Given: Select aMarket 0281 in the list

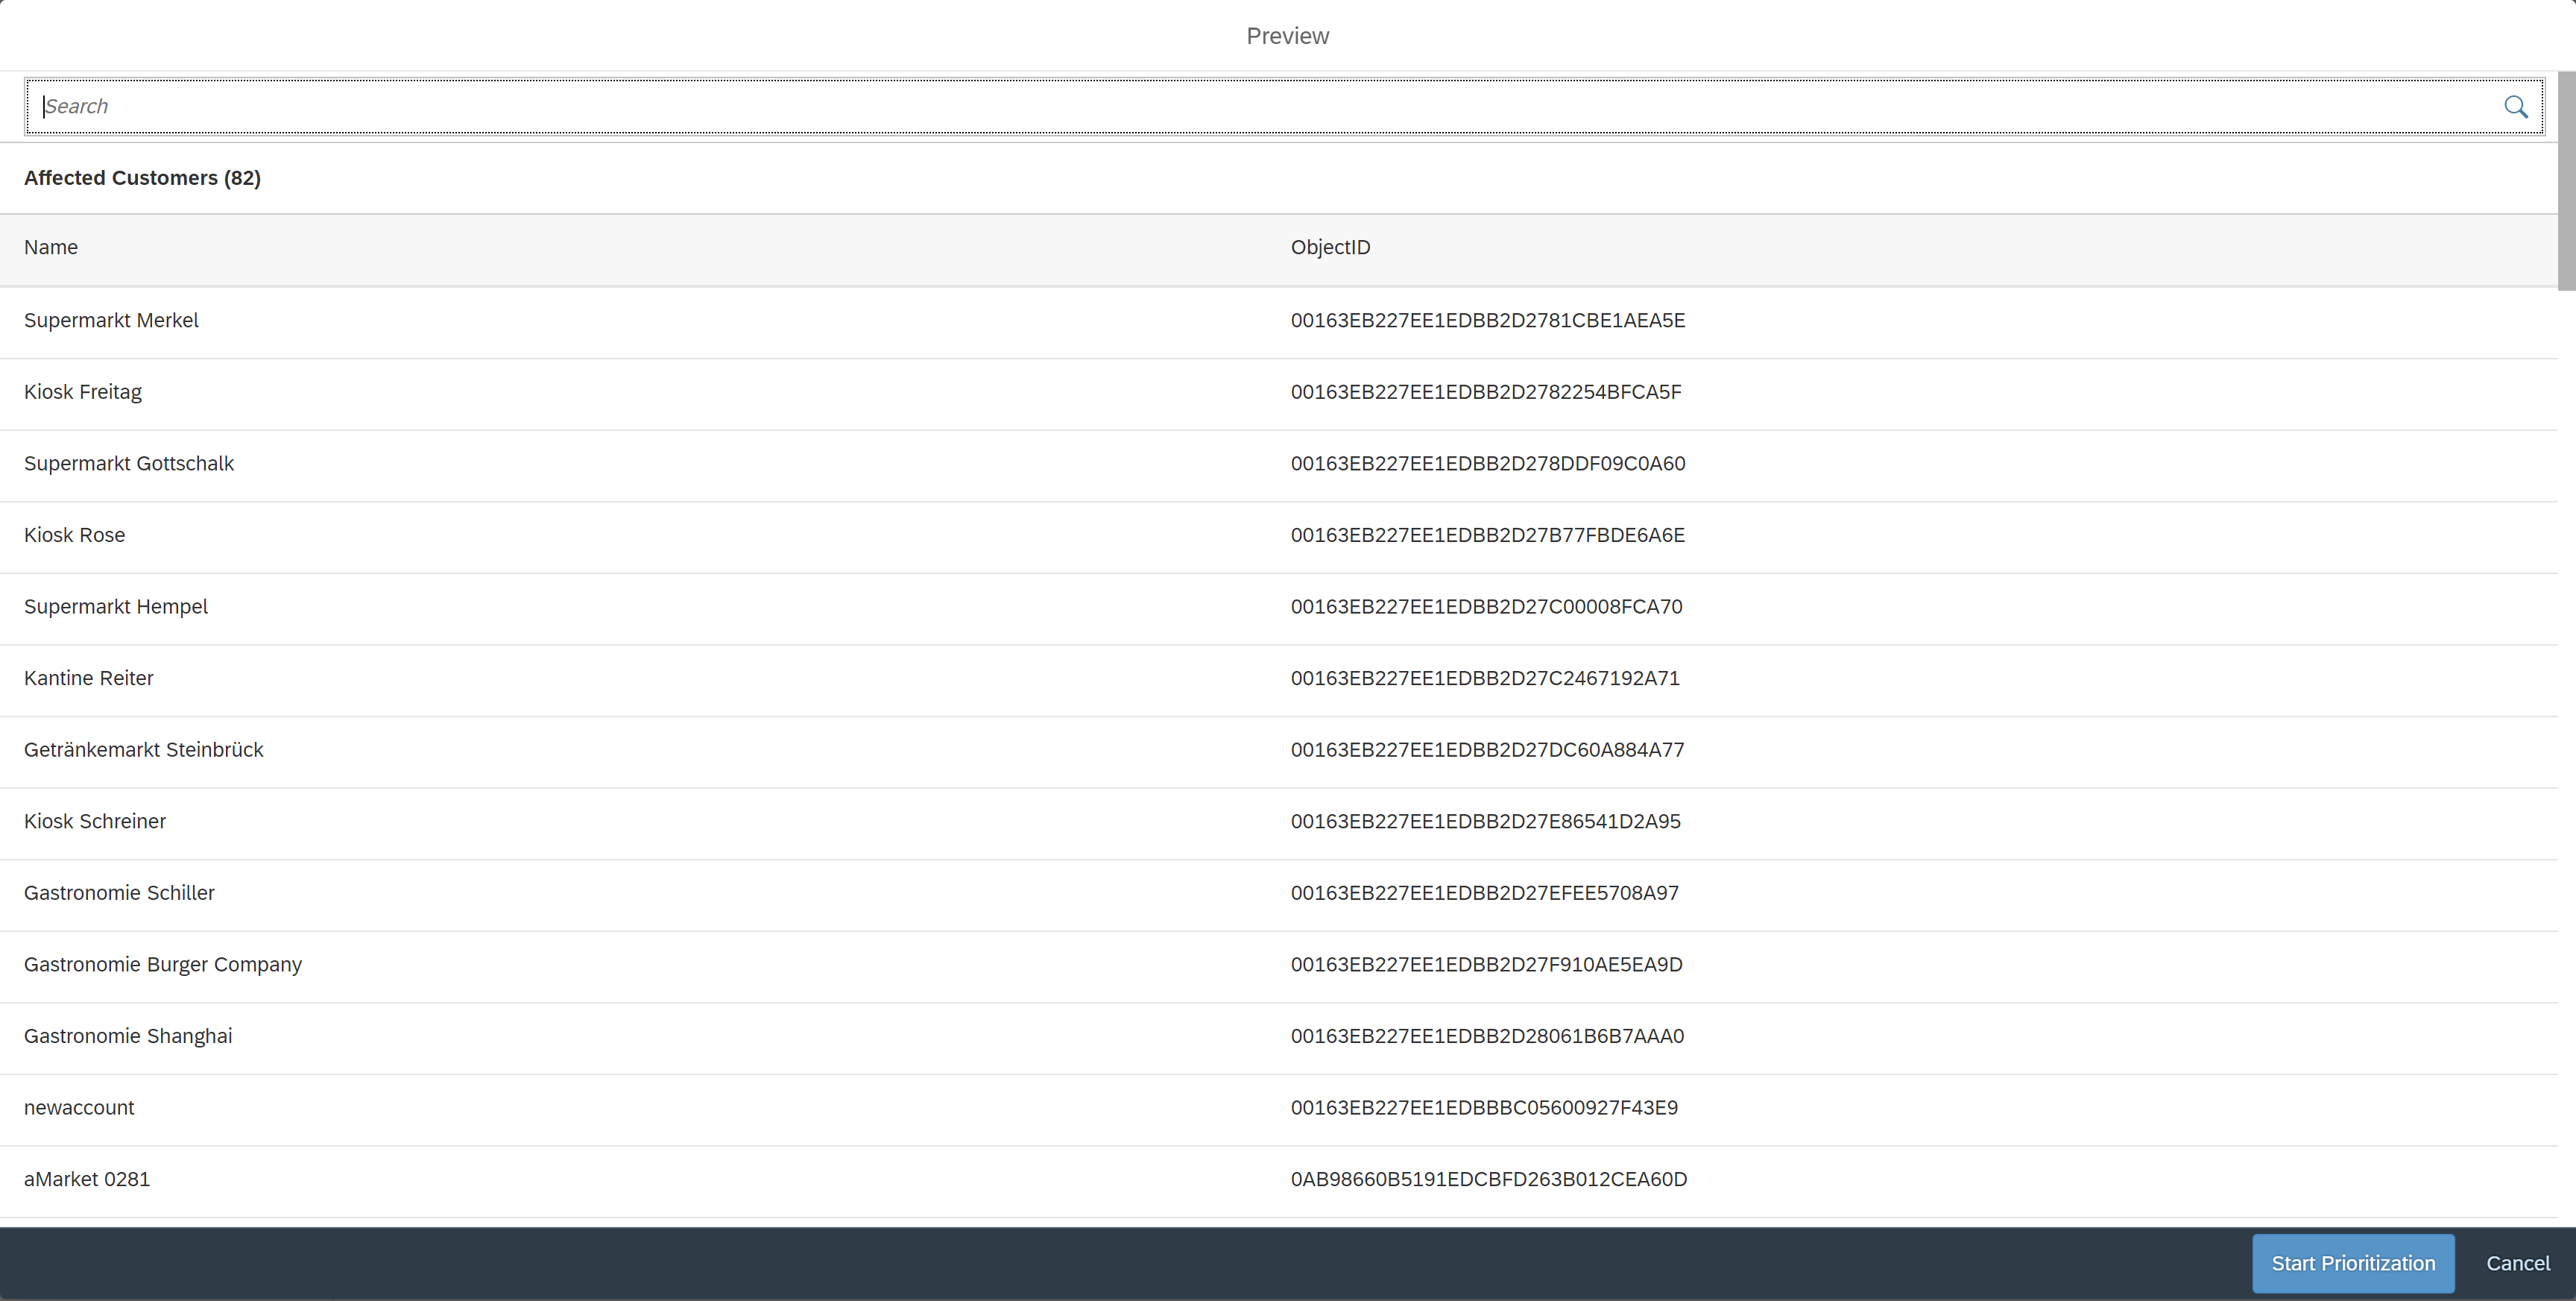Looking at the screenshot, I should click(87, 1179).
